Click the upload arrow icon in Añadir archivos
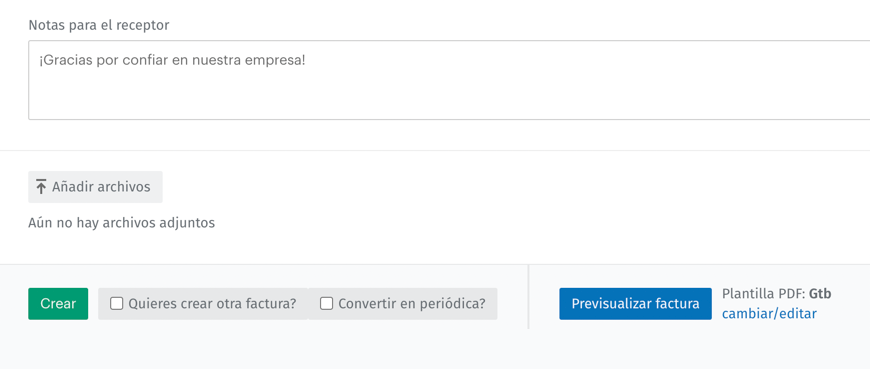The width and height of the screenshot is (870, 369). (x=41, y=187)
